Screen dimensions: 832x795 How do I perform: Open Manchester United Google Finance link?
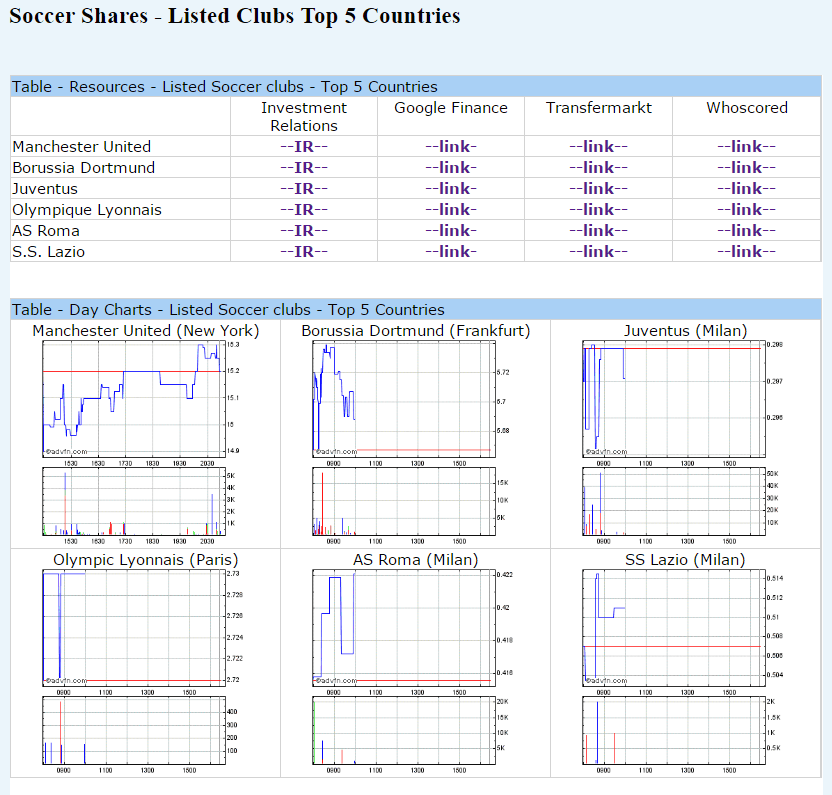(451, 146)
